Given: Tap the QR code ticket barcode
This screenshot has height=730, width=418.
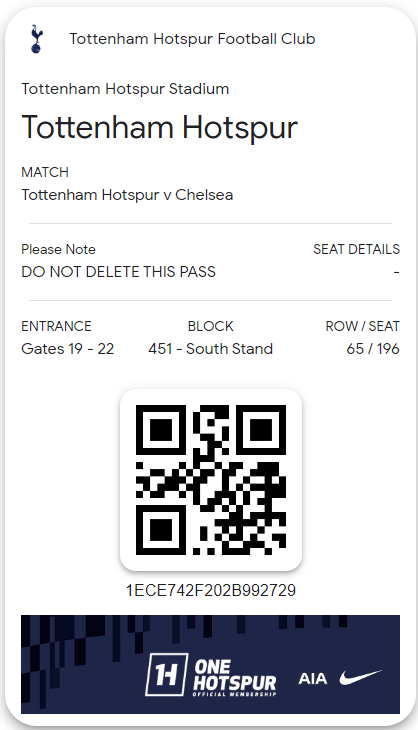Looking at the screenshot, I should coord(211,480).
